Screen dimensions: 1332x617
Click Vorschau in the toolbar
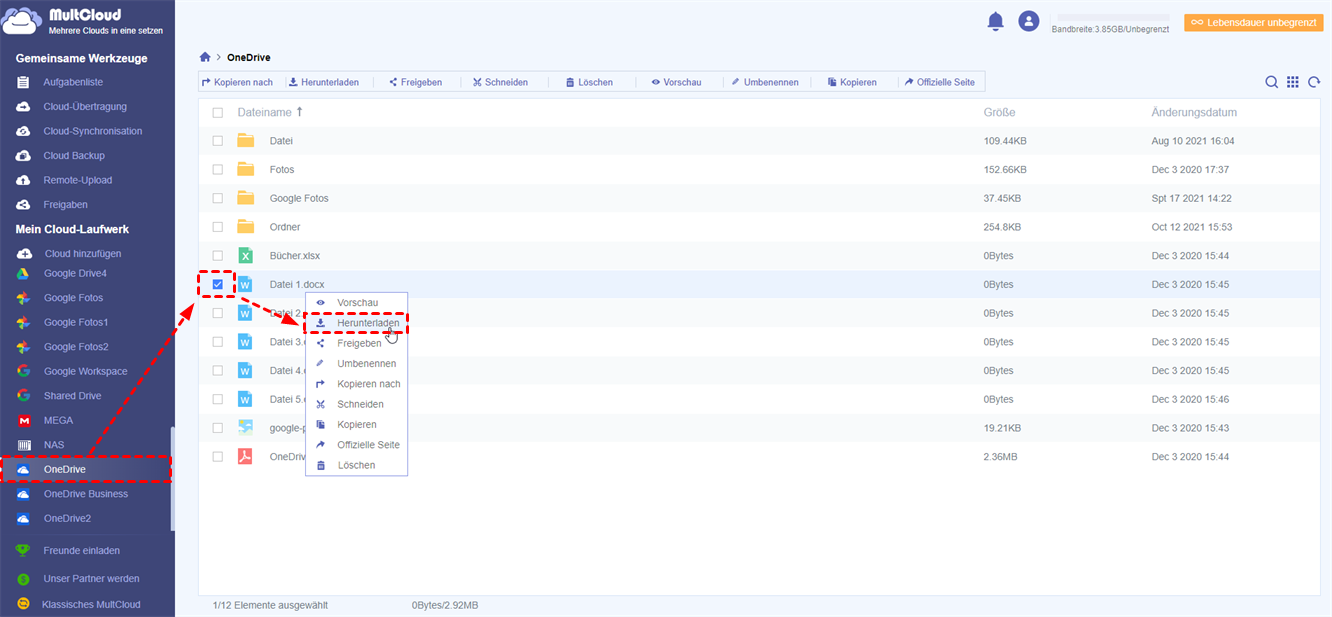point(676,82)
